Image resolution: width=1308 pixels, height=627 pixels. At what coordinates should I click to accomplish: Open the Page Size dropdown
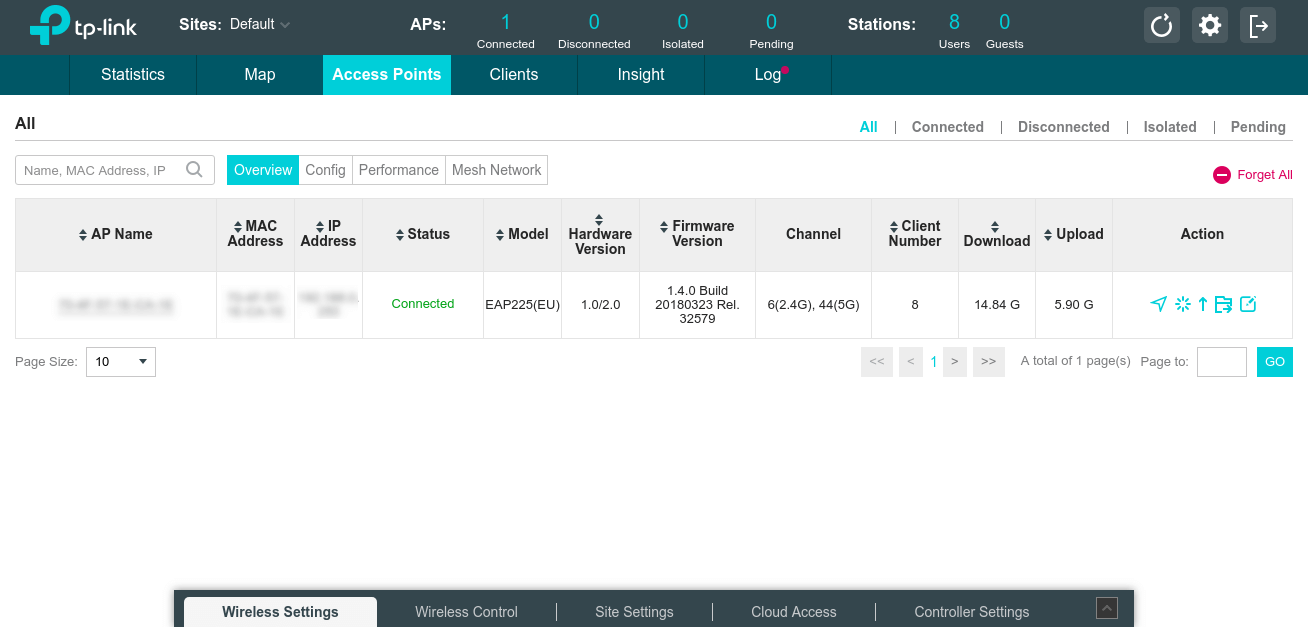pyautogui.click(x=121, y=362)
